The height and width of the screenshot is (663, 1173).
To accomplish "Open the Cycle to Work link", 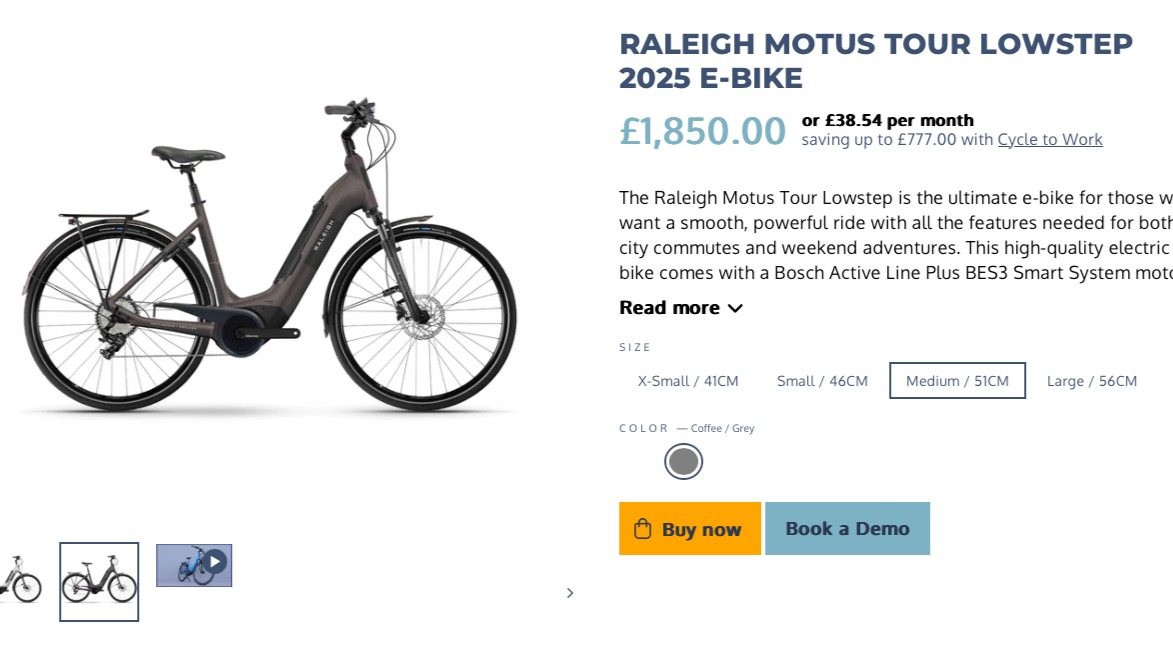I will point(1050,140).
